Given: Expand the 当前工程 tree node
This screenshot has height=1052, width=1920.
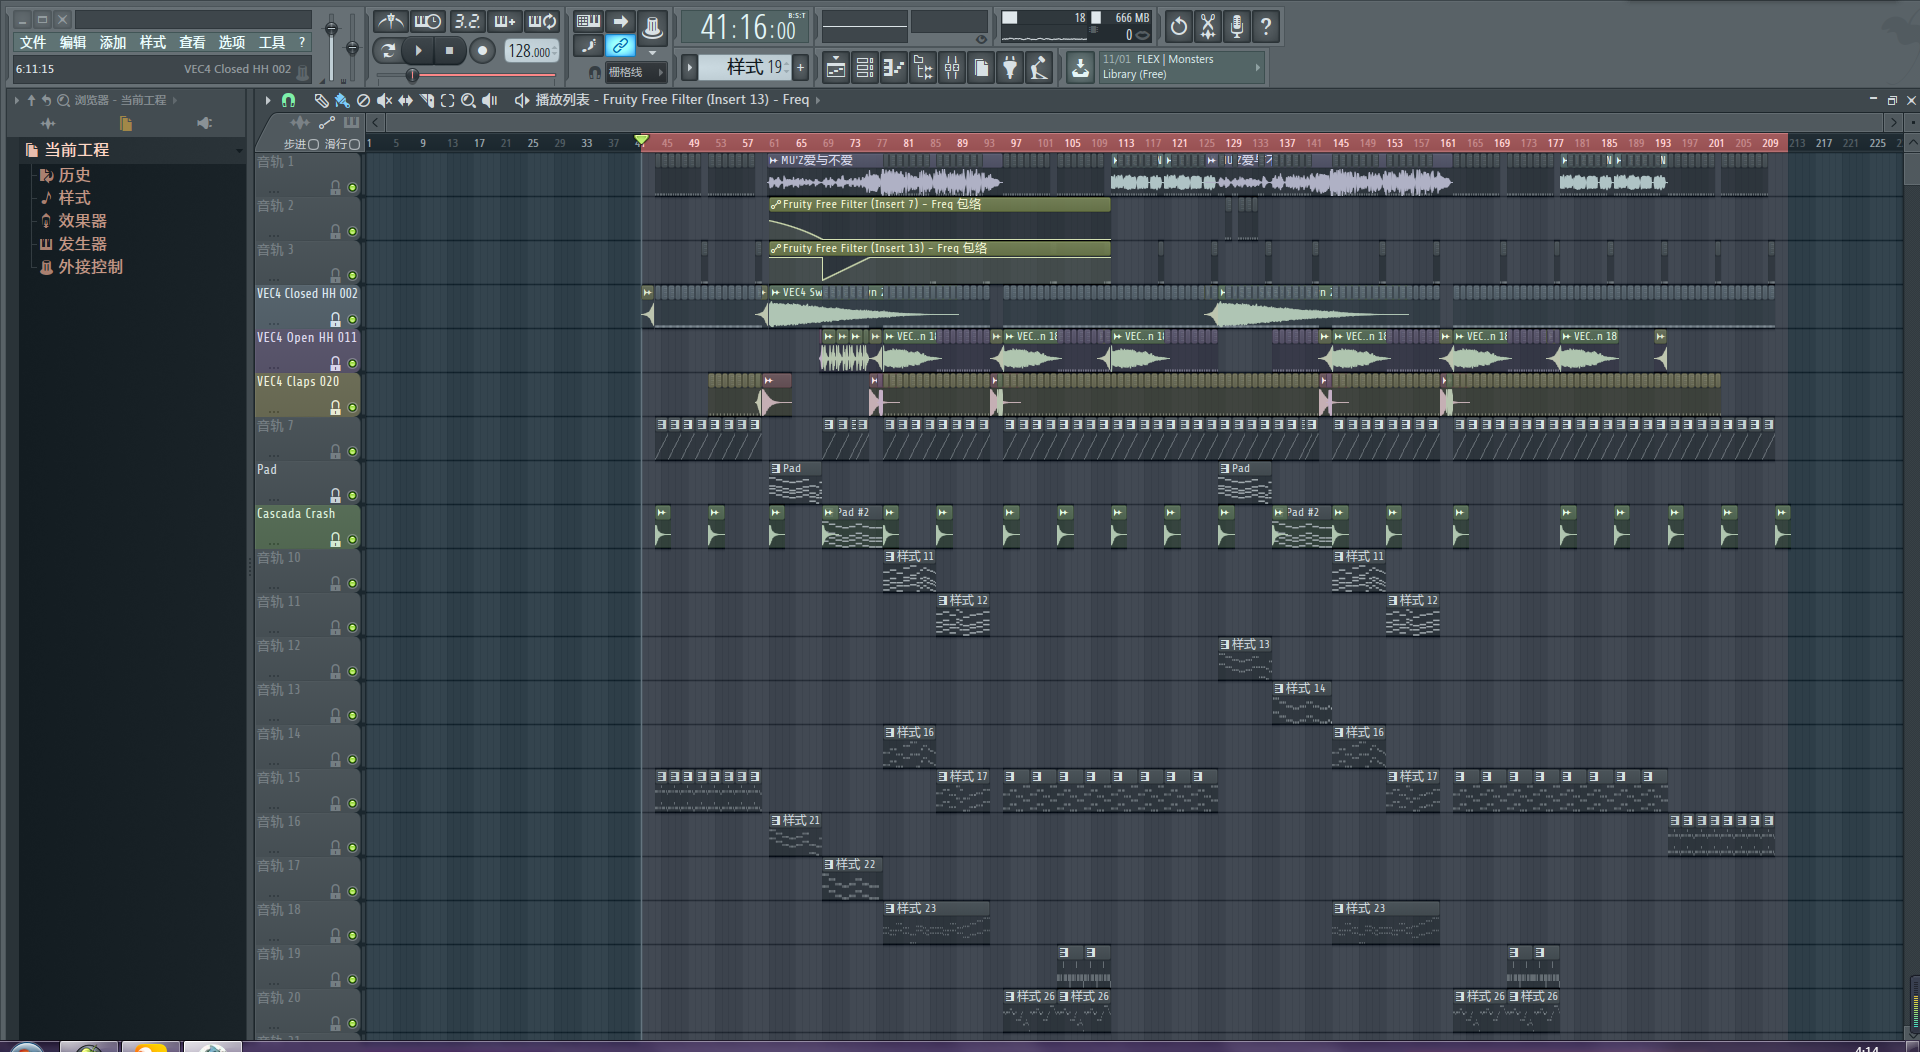Looking at the screenshot, I should click(76, 150).
